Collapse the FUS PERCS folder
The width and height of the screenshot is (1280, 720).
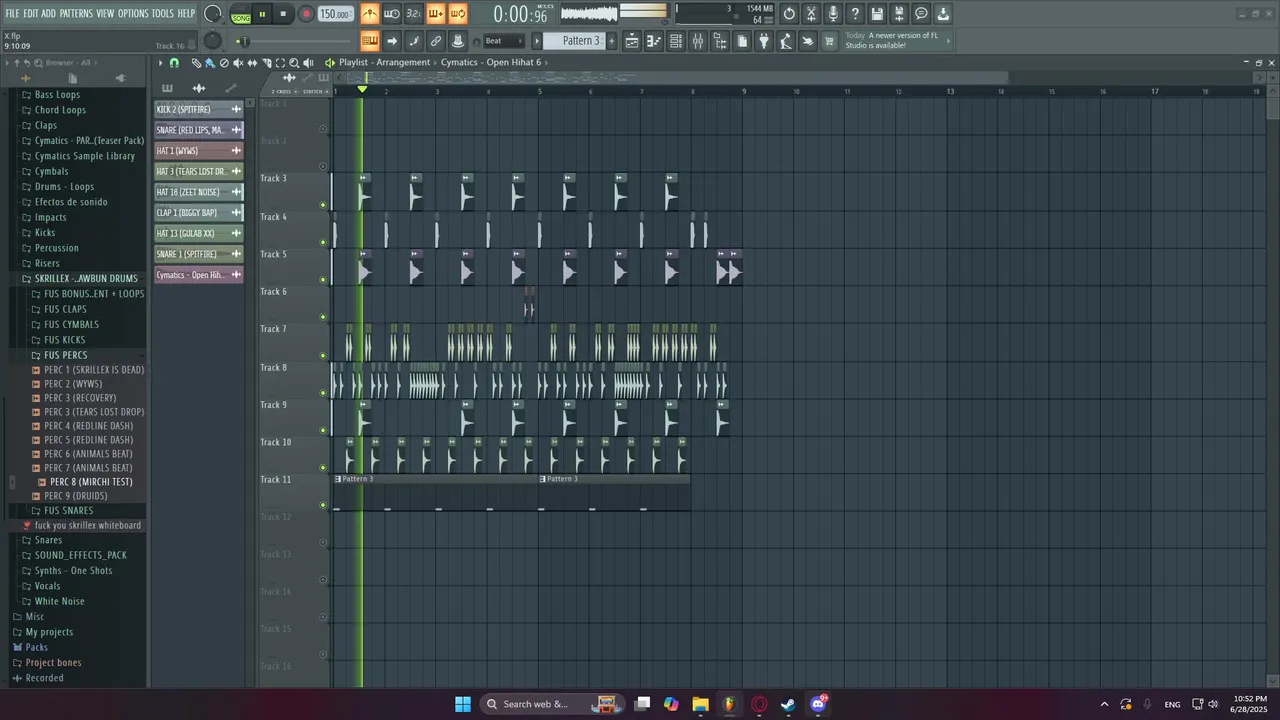coord(65,355)
